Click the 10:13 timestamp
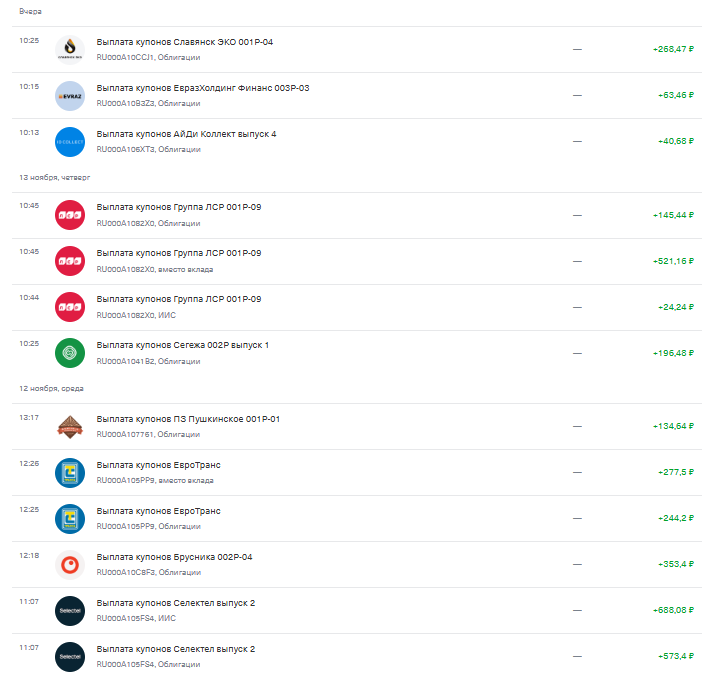The image size is (727, 678). (x=29, y=133)
